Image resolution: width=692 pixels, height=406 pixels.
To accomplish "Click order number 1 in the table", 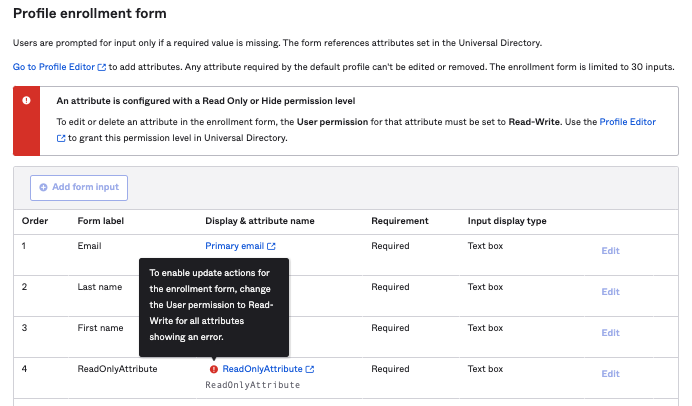I will pos(24,246).
